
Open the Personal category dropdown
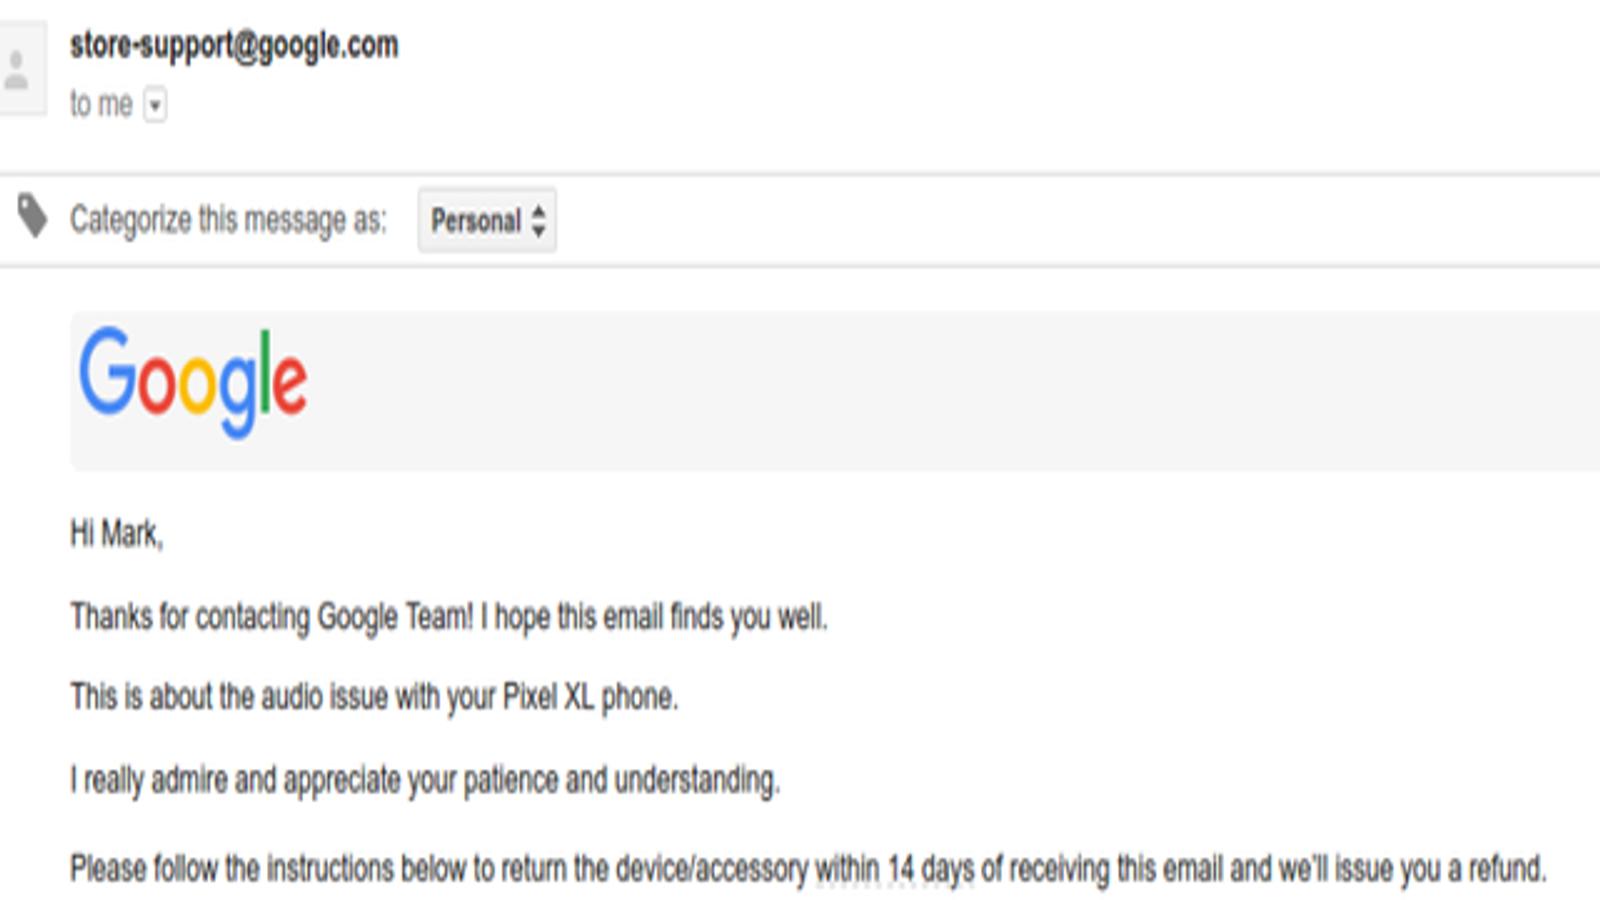(x=487, y=220)
